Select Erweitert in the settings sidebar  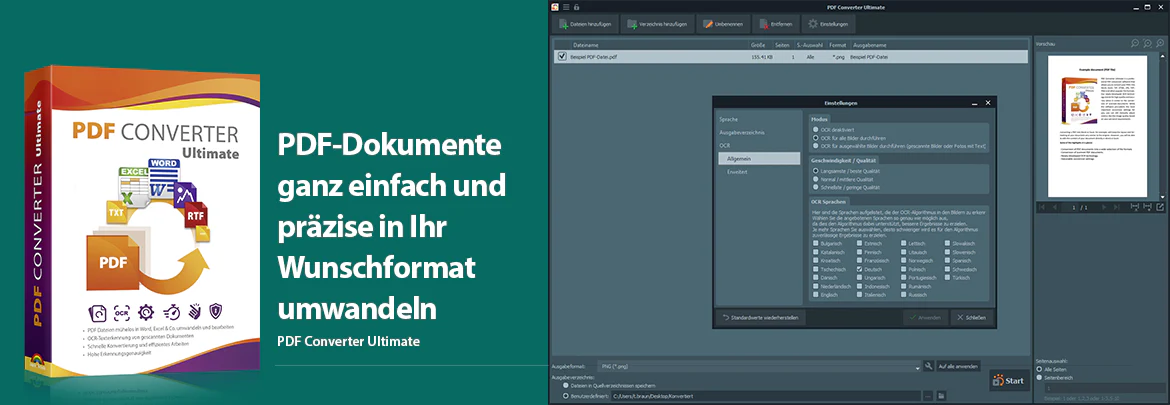737,172
